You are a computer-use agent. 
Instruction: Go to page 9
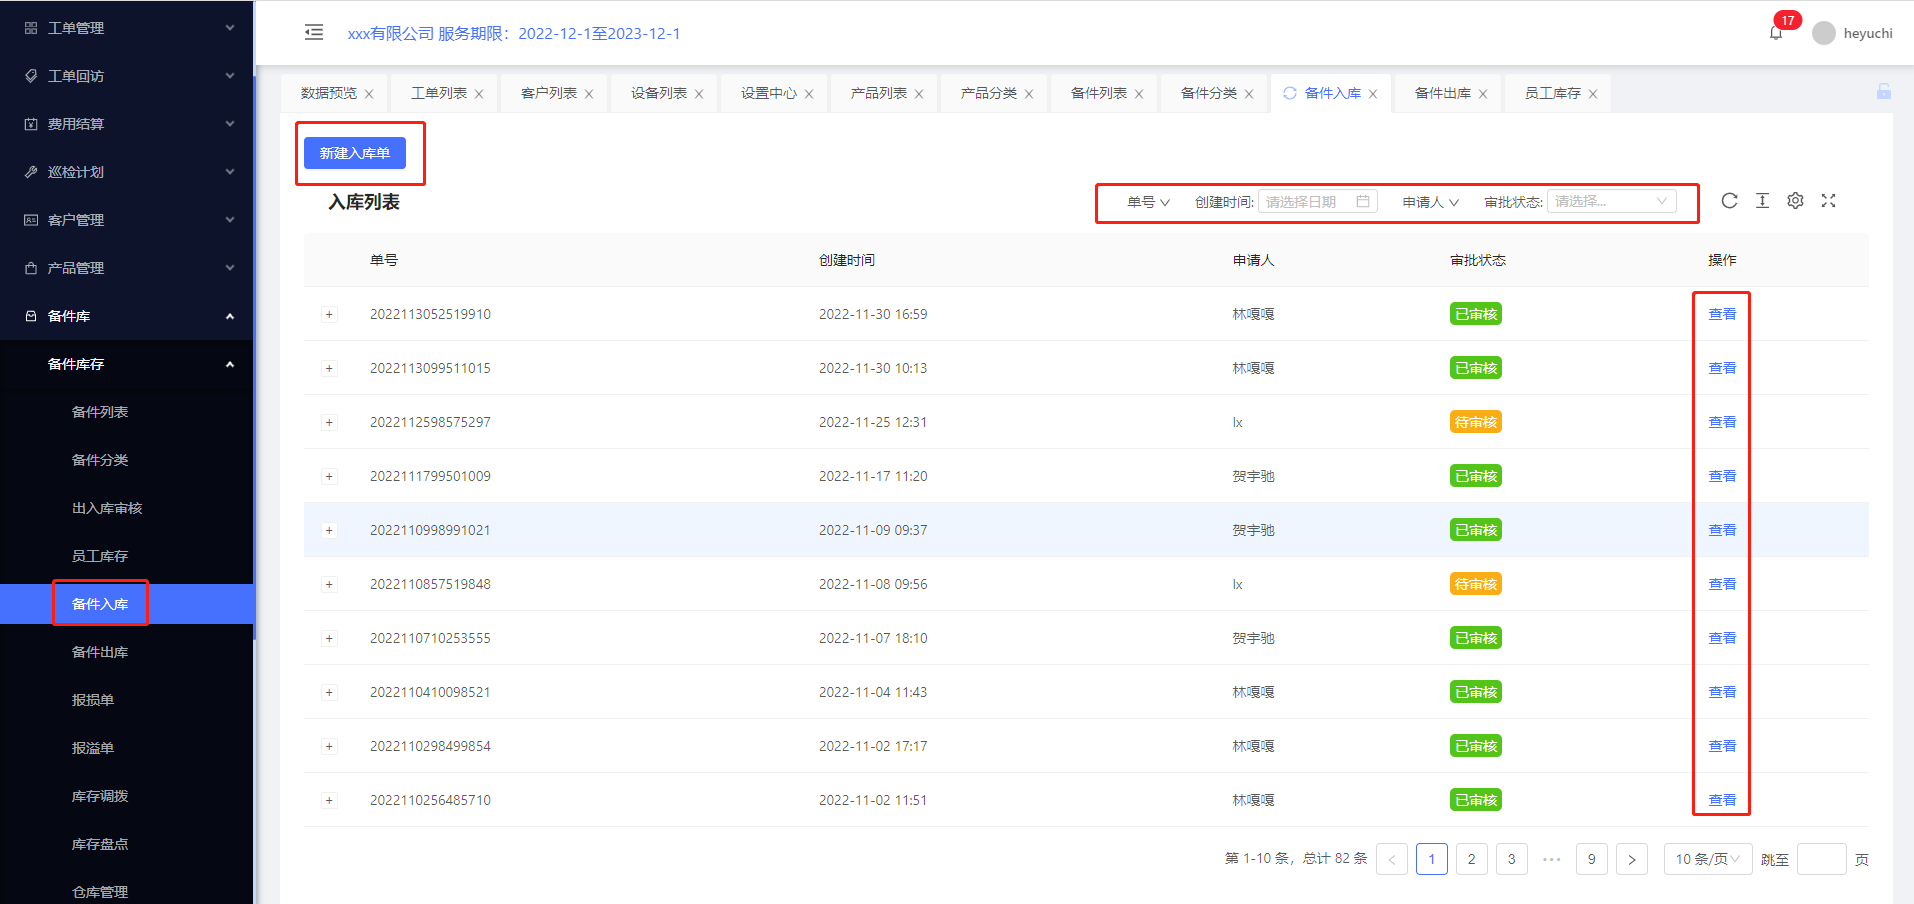(1592, 859)
